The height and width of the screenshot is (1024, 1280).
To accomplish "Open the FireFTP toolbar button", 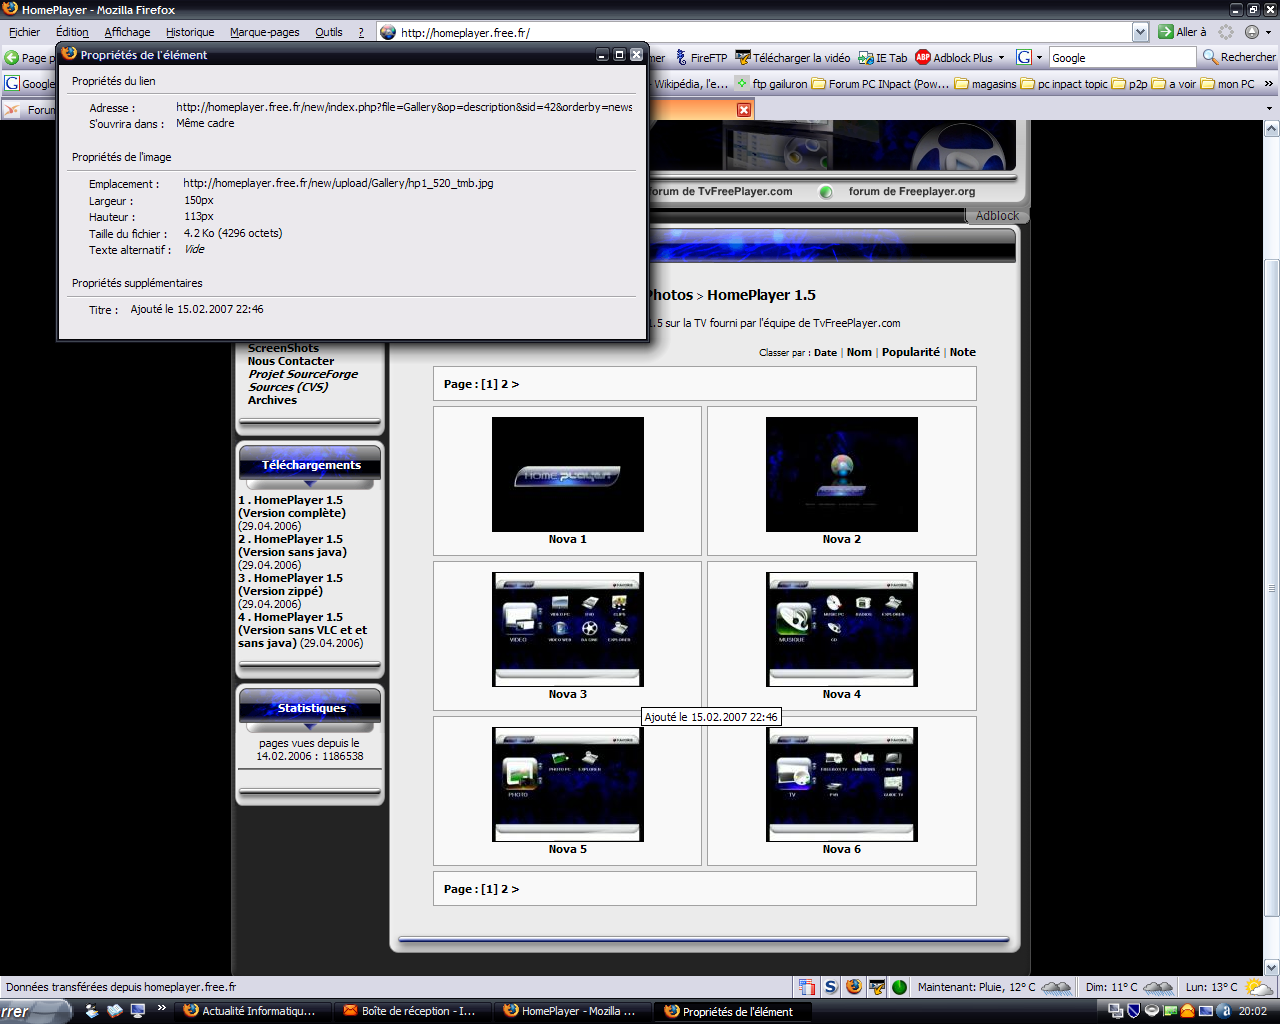I will click(701, 58).
